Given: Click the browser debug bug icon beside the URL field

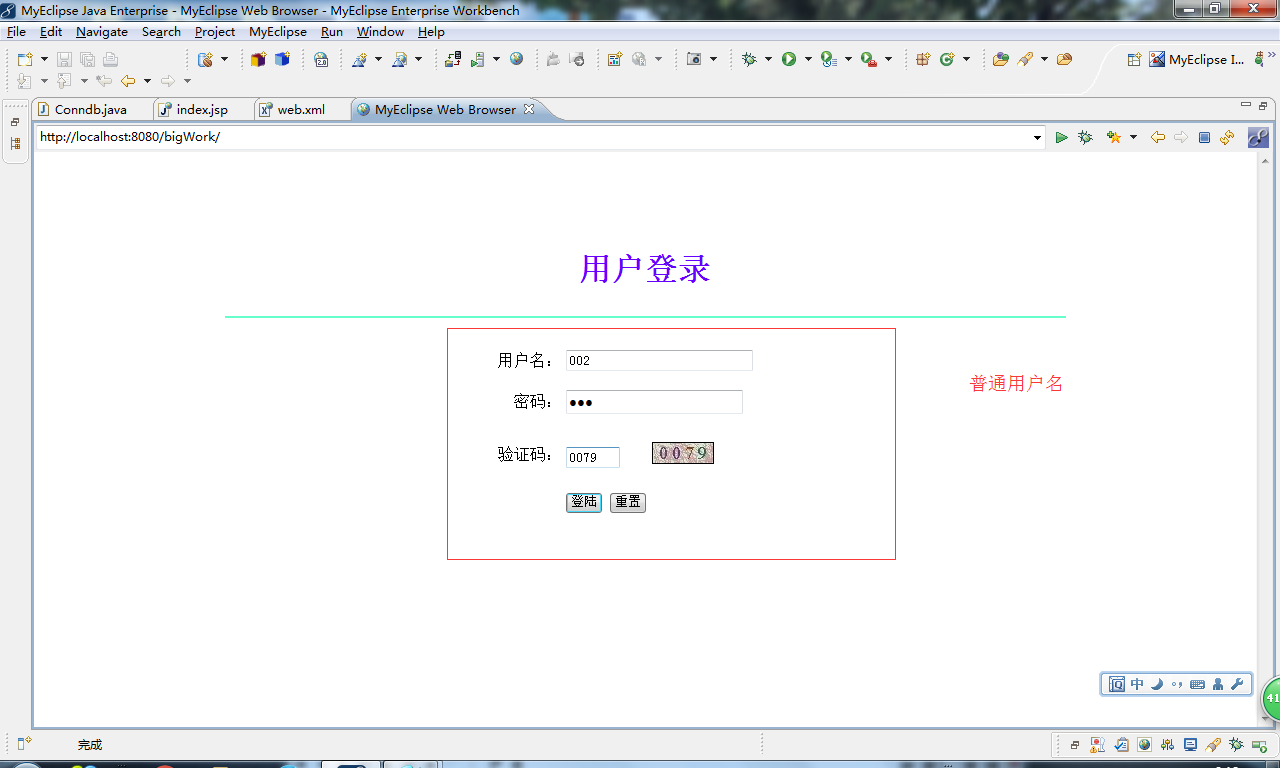Looking at the screenshot, I should pos(1086,138).
